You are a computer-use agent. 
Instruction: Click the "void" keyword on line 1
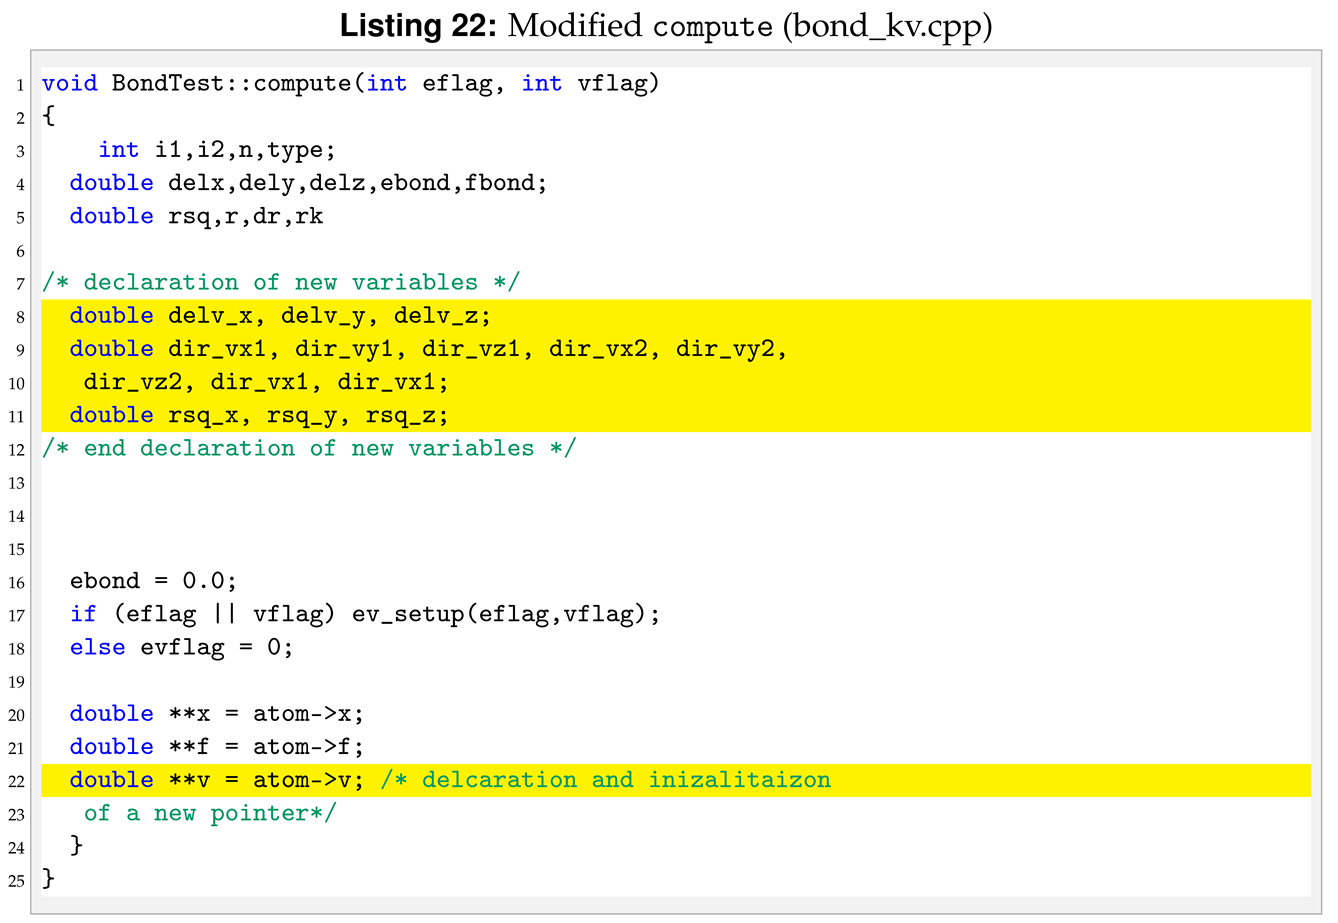[x=70, y=83]
